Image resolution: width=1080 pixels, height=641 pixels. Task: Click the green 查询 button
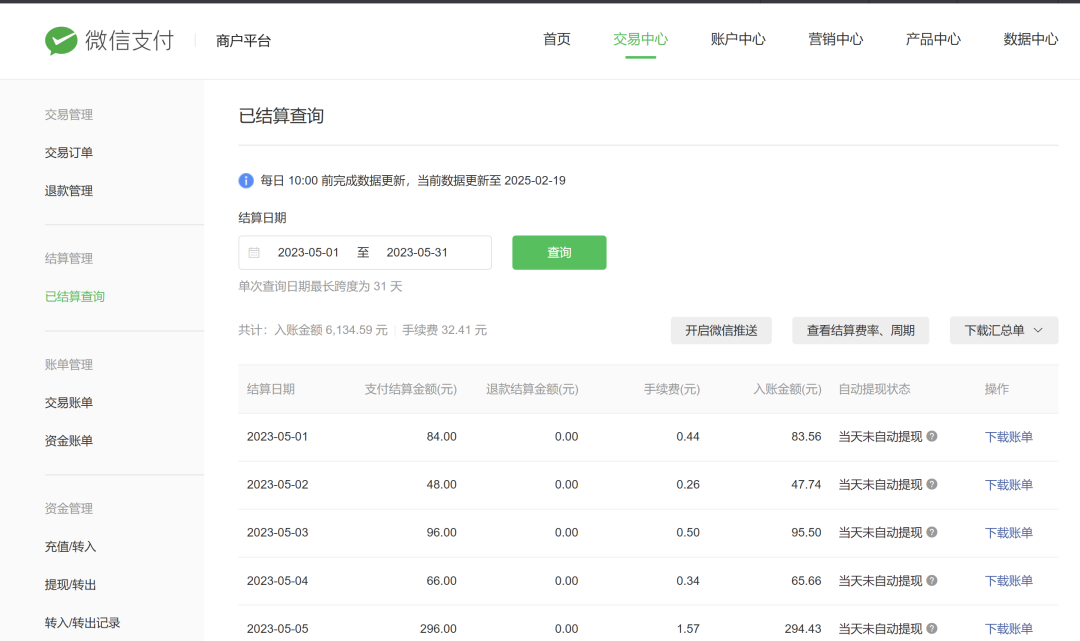558,252
